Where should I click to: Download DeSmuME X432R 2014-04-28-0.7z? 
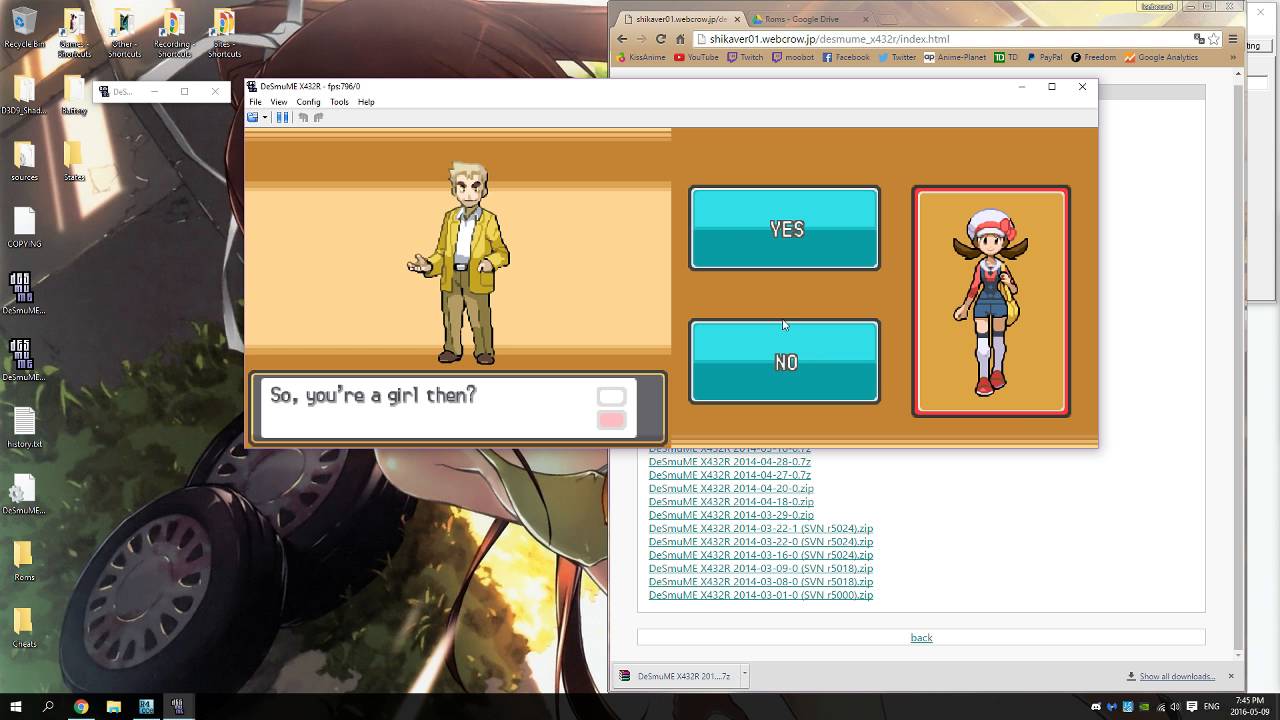(x=730, y=462)
